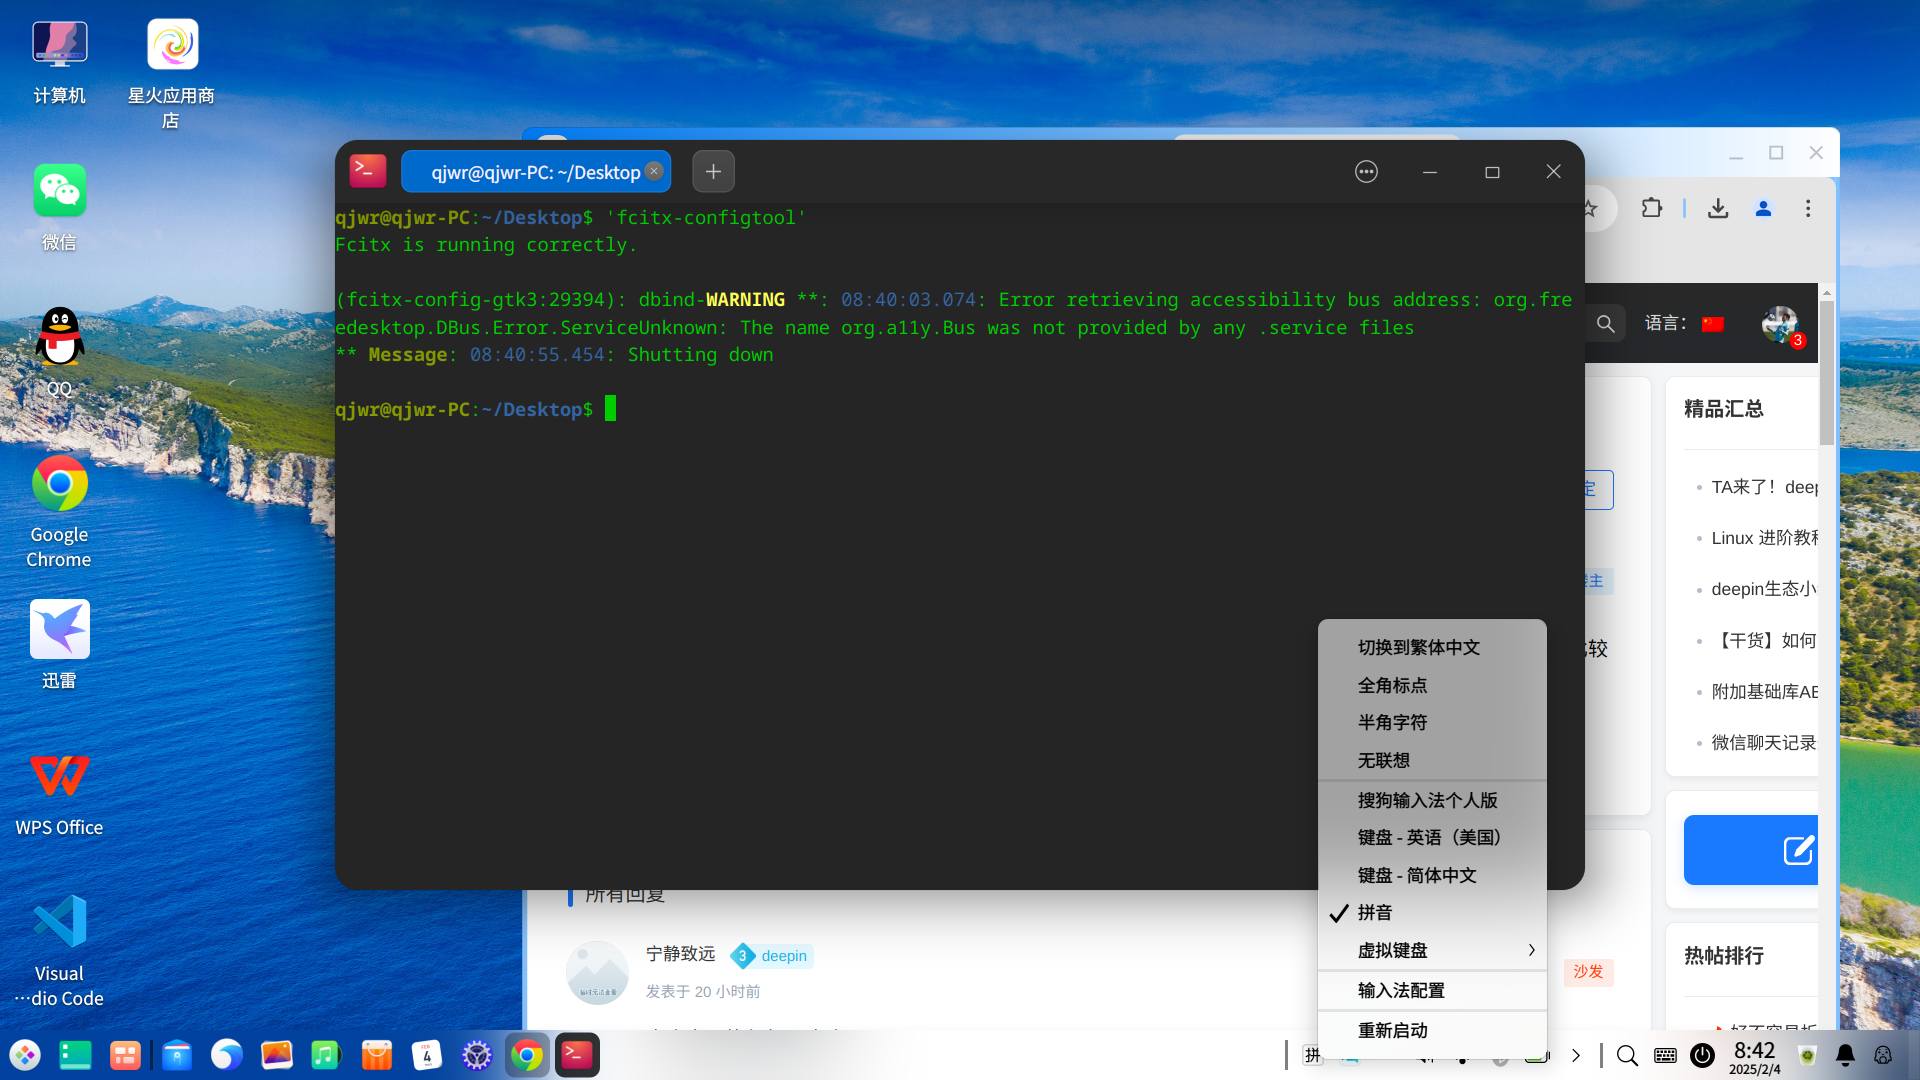This screenshot has height=1080, width=1920.
Task: Expand the 虚拟键盘 submenu arrow
Action: tap(1531, 950)
